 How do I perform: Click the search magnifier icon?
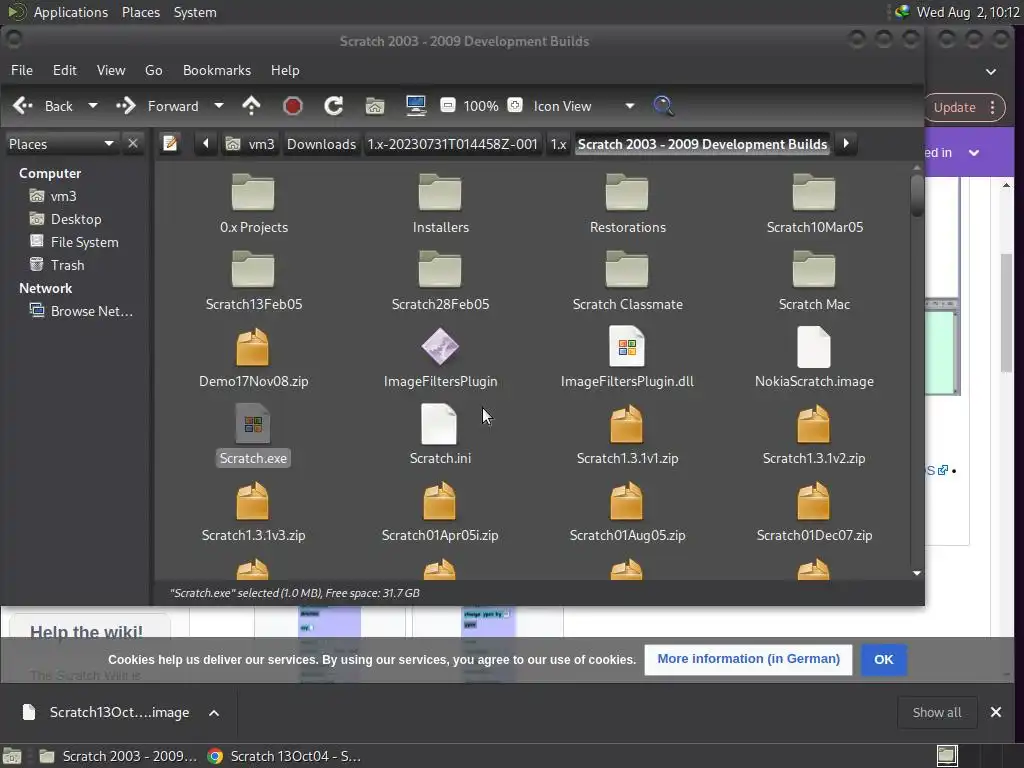click(x=663, y=106)
